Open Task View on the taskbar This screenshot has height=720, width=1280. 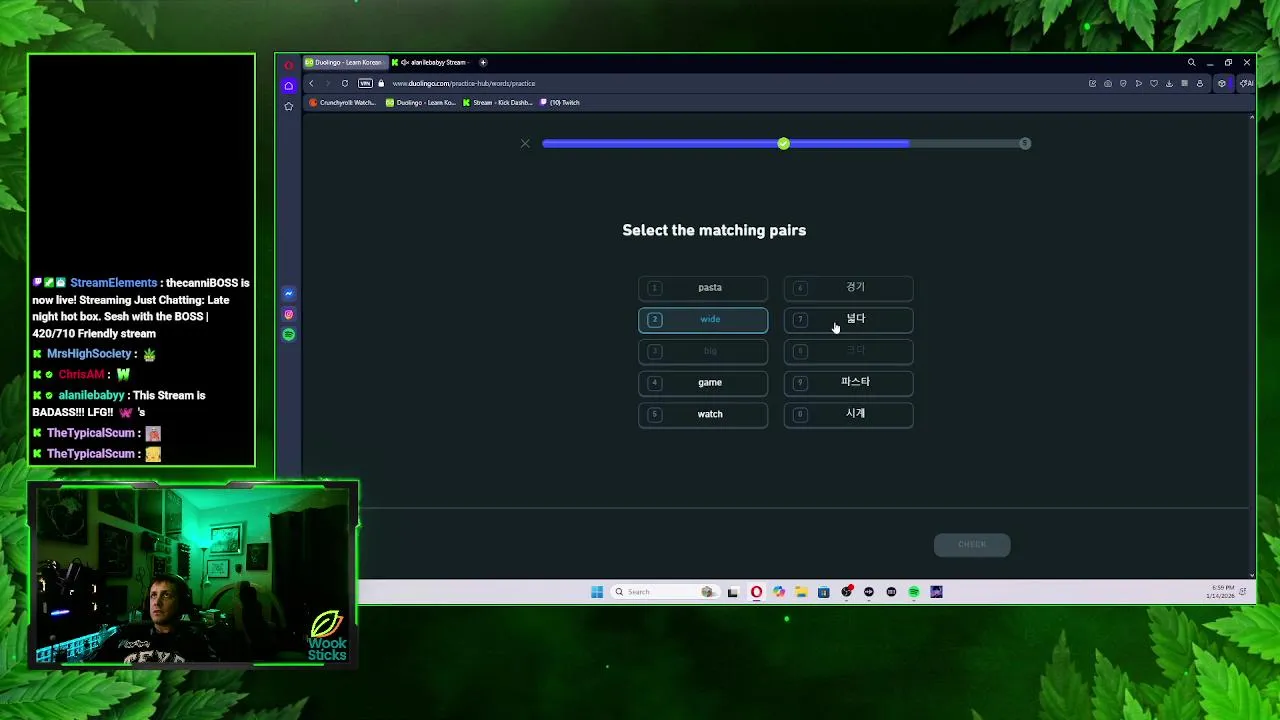[x=733, y=592]
